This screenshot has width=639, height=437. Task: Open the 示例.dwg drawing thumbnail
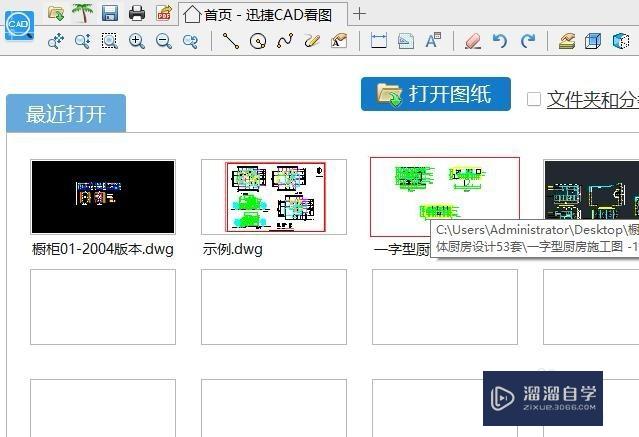click(x=274, y=197)
